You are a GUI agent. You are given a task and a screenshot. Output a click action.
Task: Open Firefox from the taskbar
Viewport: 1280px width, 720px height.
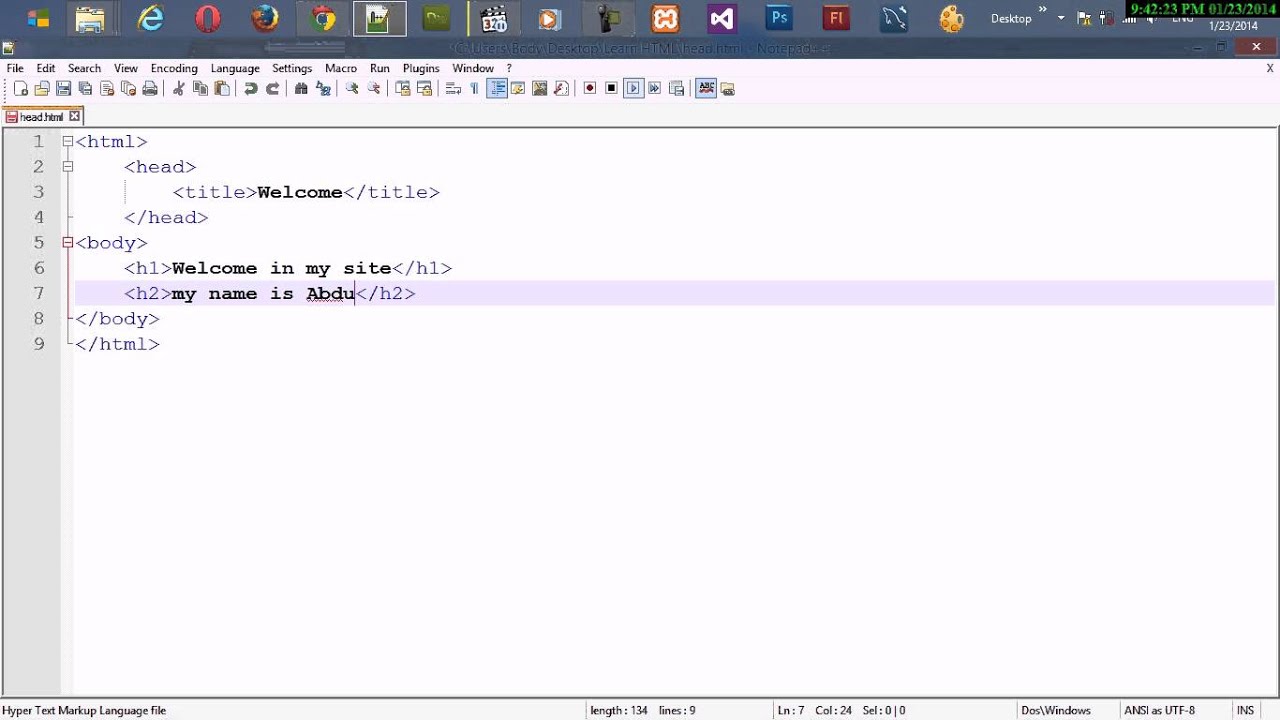265,18
